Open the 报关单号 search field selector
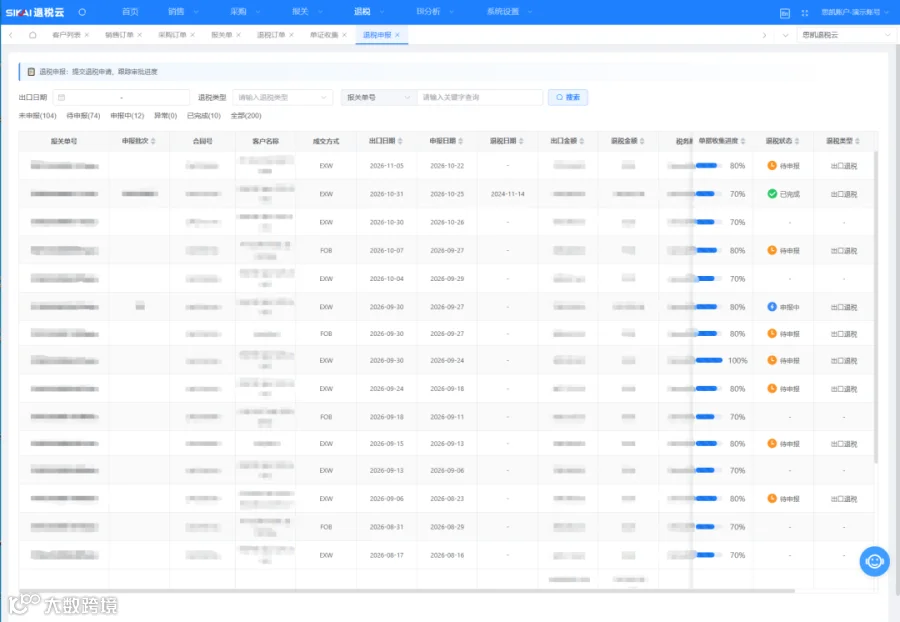The width and height of the screenshot is (900, 622). (379, 98)
